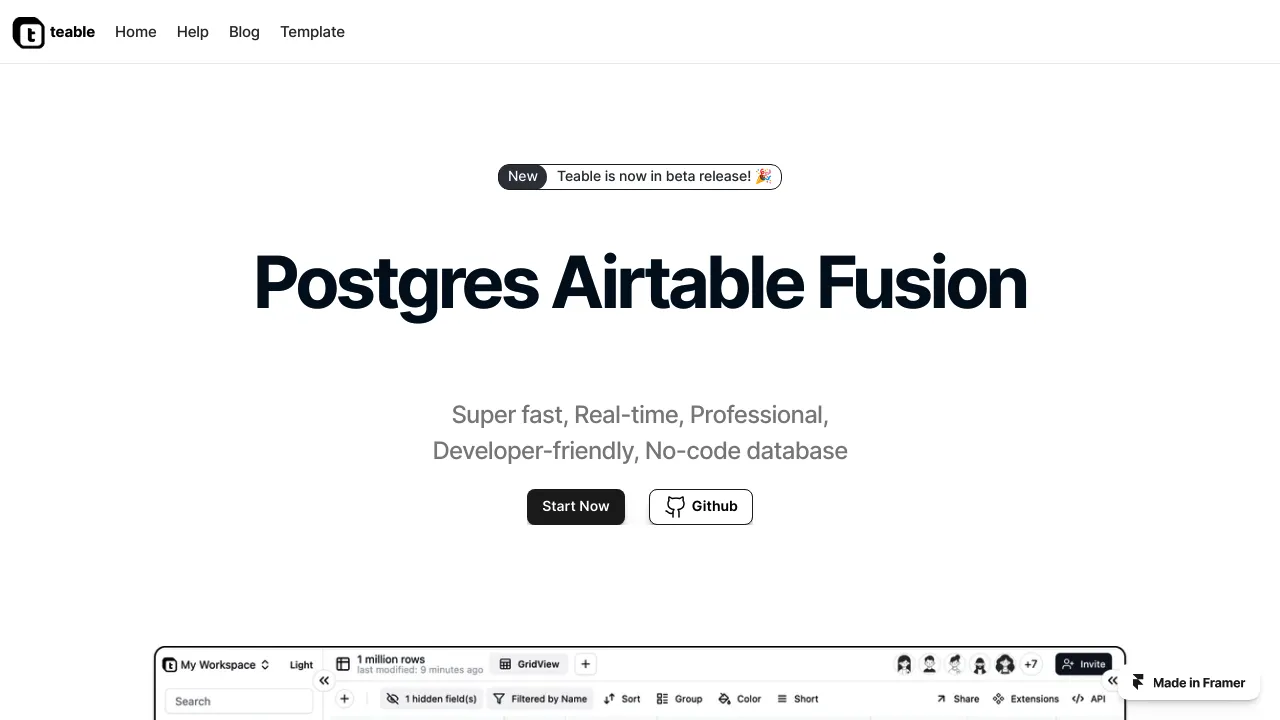Click the 'Postgres Airtable Fusion' headline
The height and width of the screenshot is (720, 1280).
coord(640,283)
